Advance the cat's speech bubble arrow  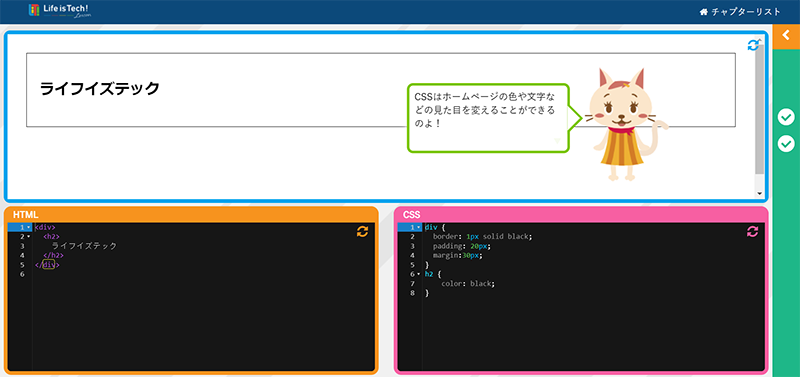557,140
